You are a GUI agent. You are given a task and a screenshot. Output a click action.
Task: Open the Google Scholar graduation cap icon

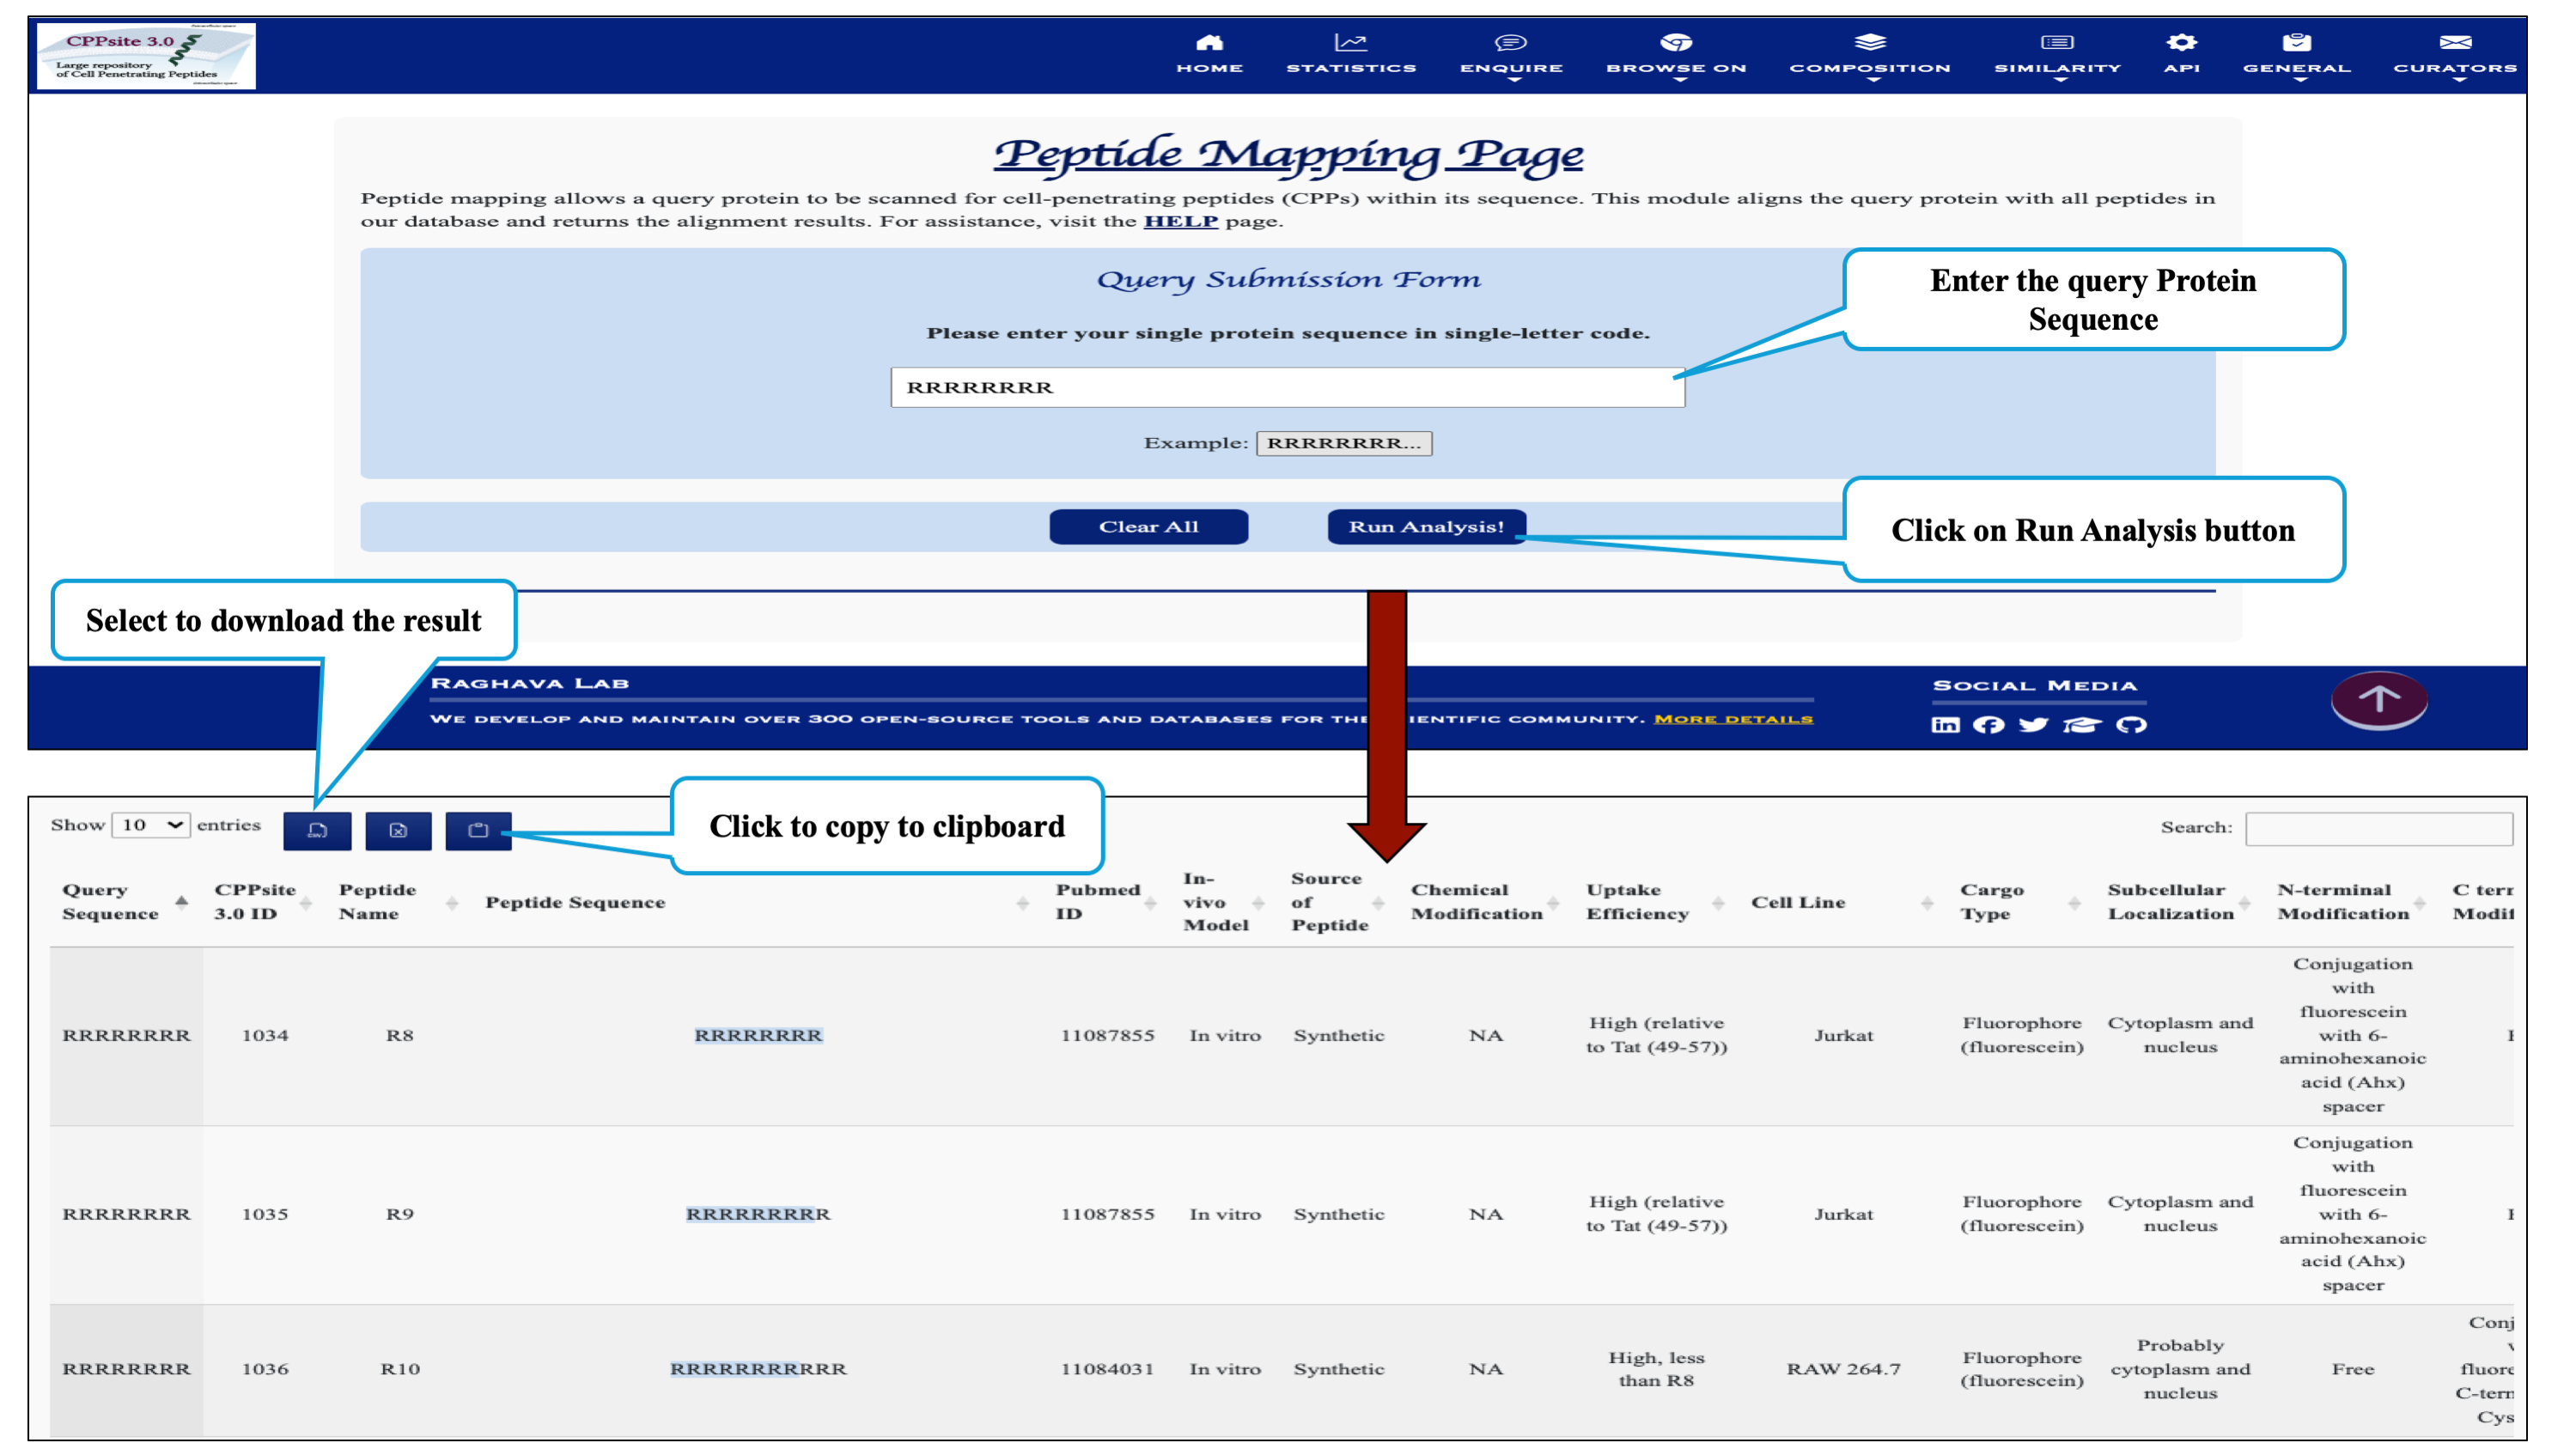click(2081, 724)
